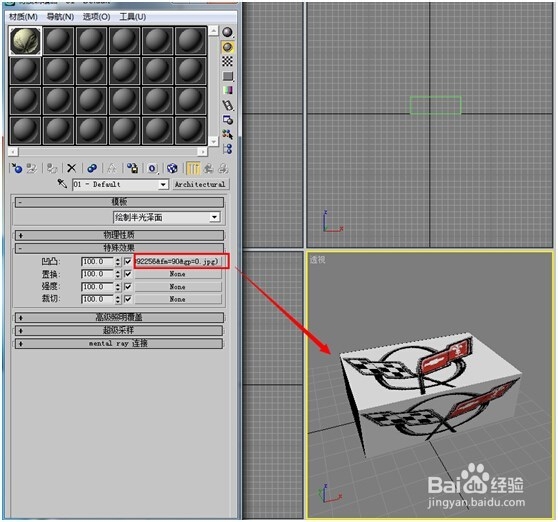Click the Material ID Channel icon
The height and width of the screenshot is (522, 558).
pos(152,168)
